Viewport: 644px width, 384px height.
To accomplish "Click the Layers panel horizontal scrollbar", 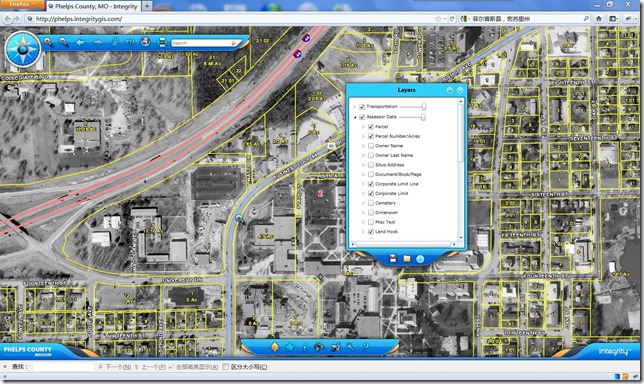I will [x=404, y=244].
